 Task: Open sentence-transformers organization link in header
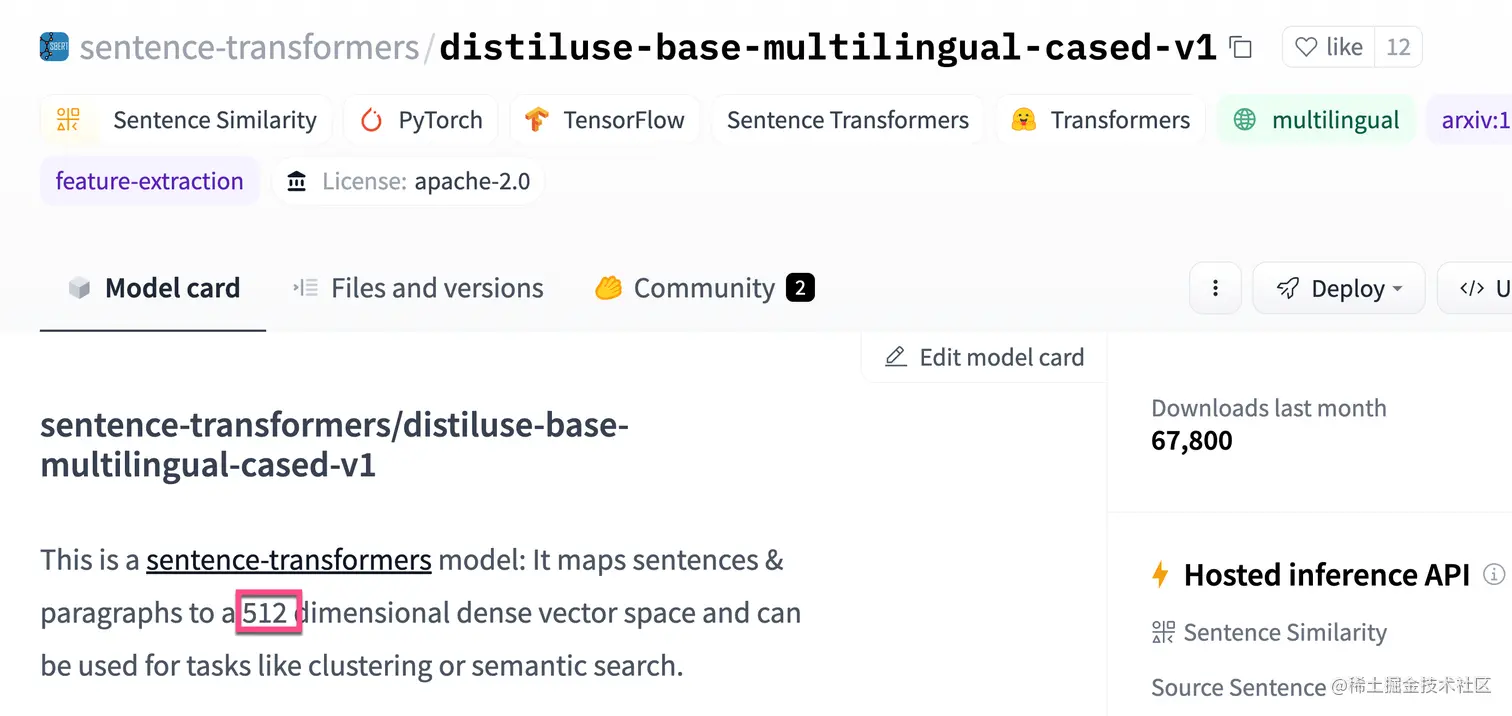(x=249, y=47)
